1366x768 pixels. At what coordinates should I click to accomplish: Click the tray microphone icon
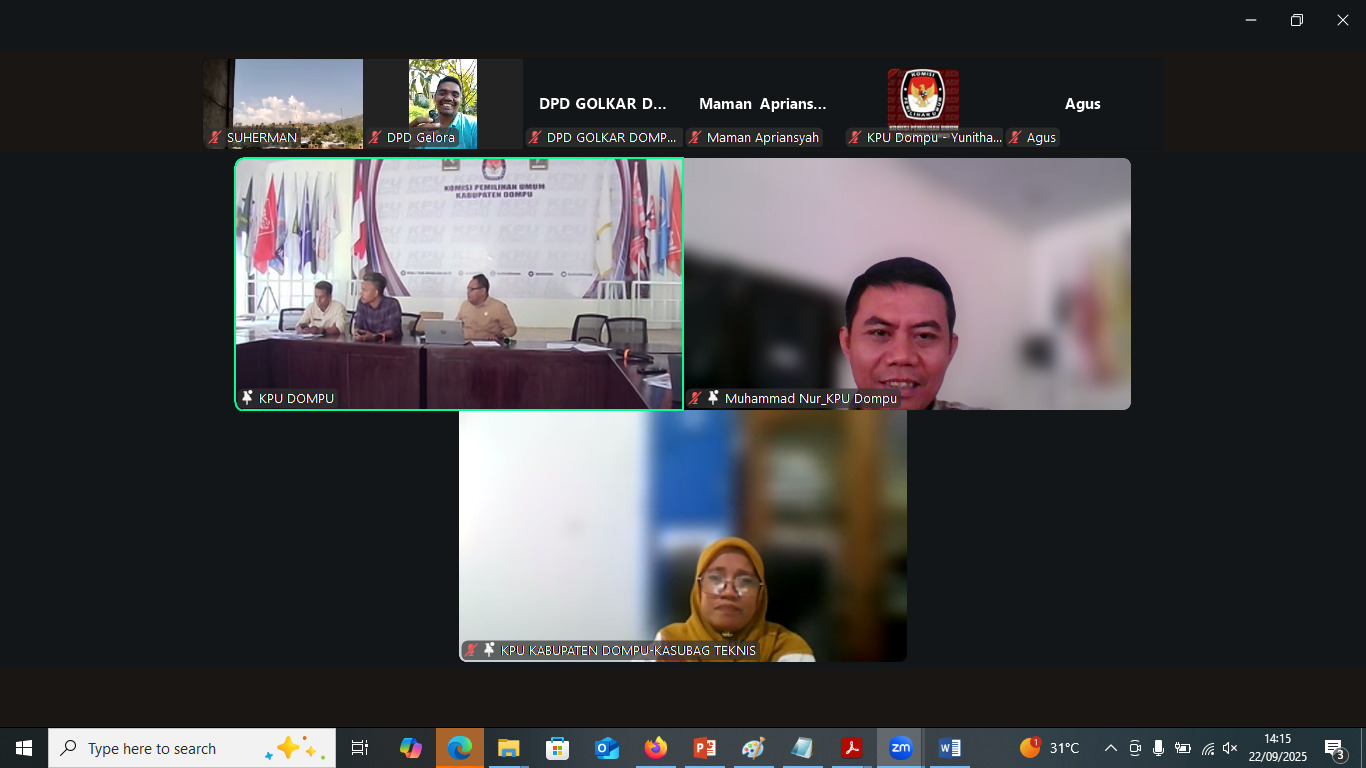pos(1158,748)
